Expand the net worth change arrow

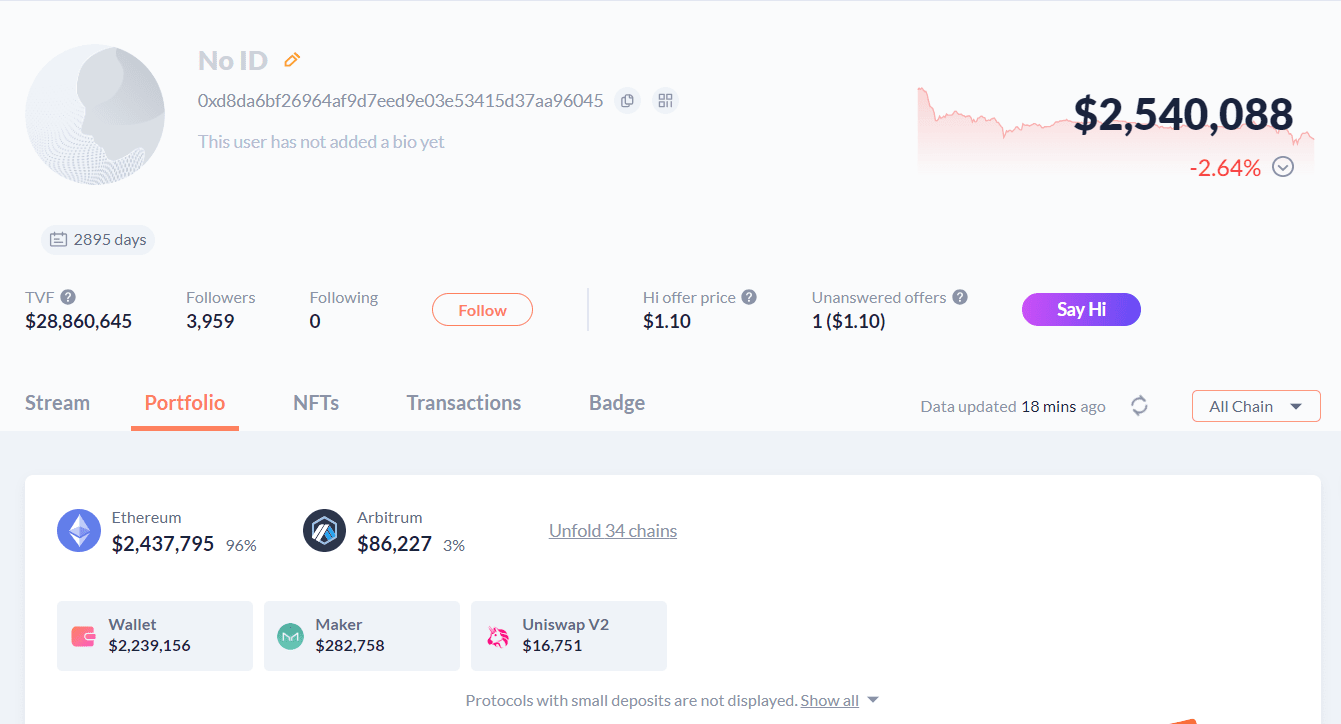1283,167
